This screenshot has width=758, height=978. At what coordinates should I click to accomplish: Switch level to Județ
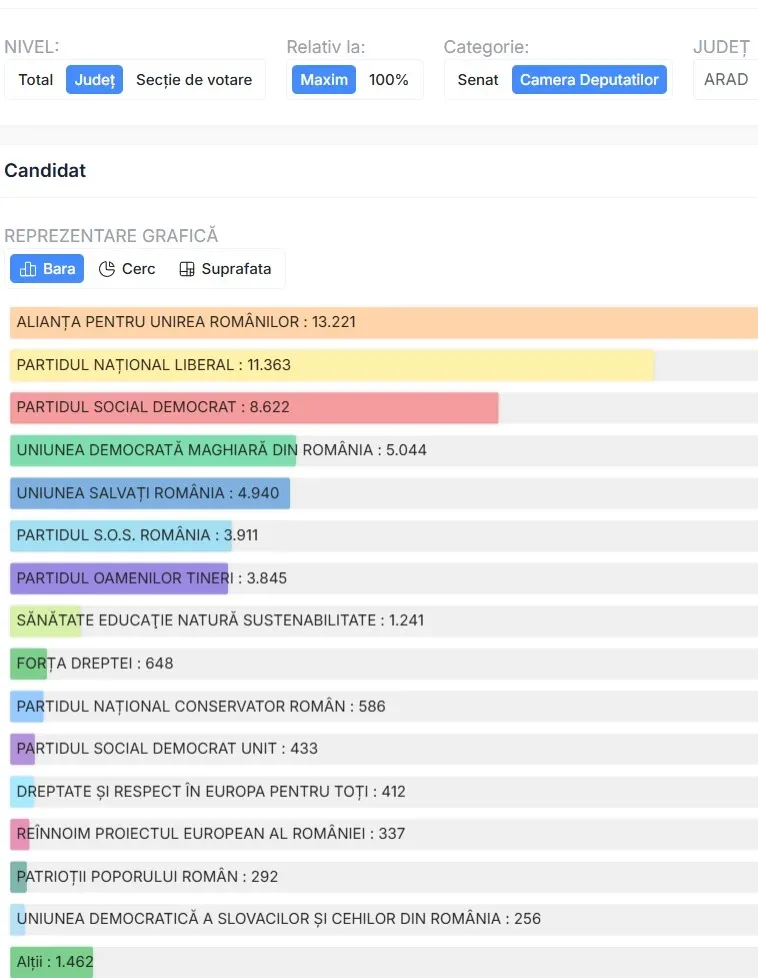[x=94, y=80]
